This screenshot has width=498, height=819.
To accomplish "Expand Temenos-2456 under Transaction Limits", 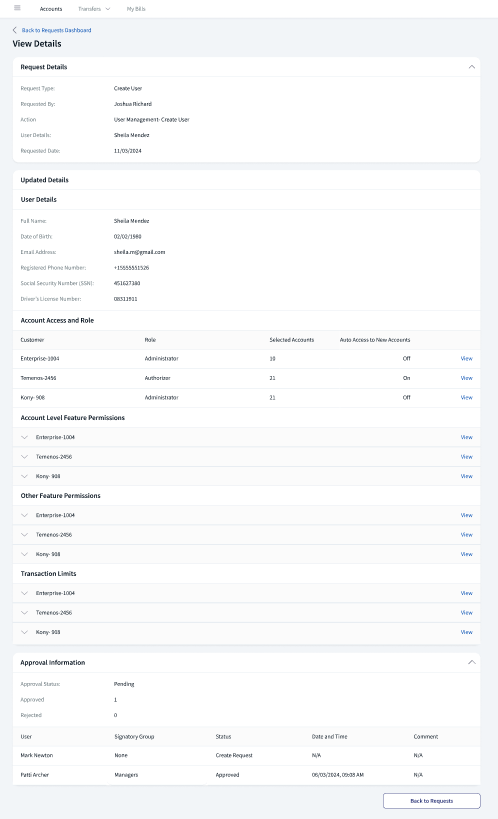I will coord(24,613).
